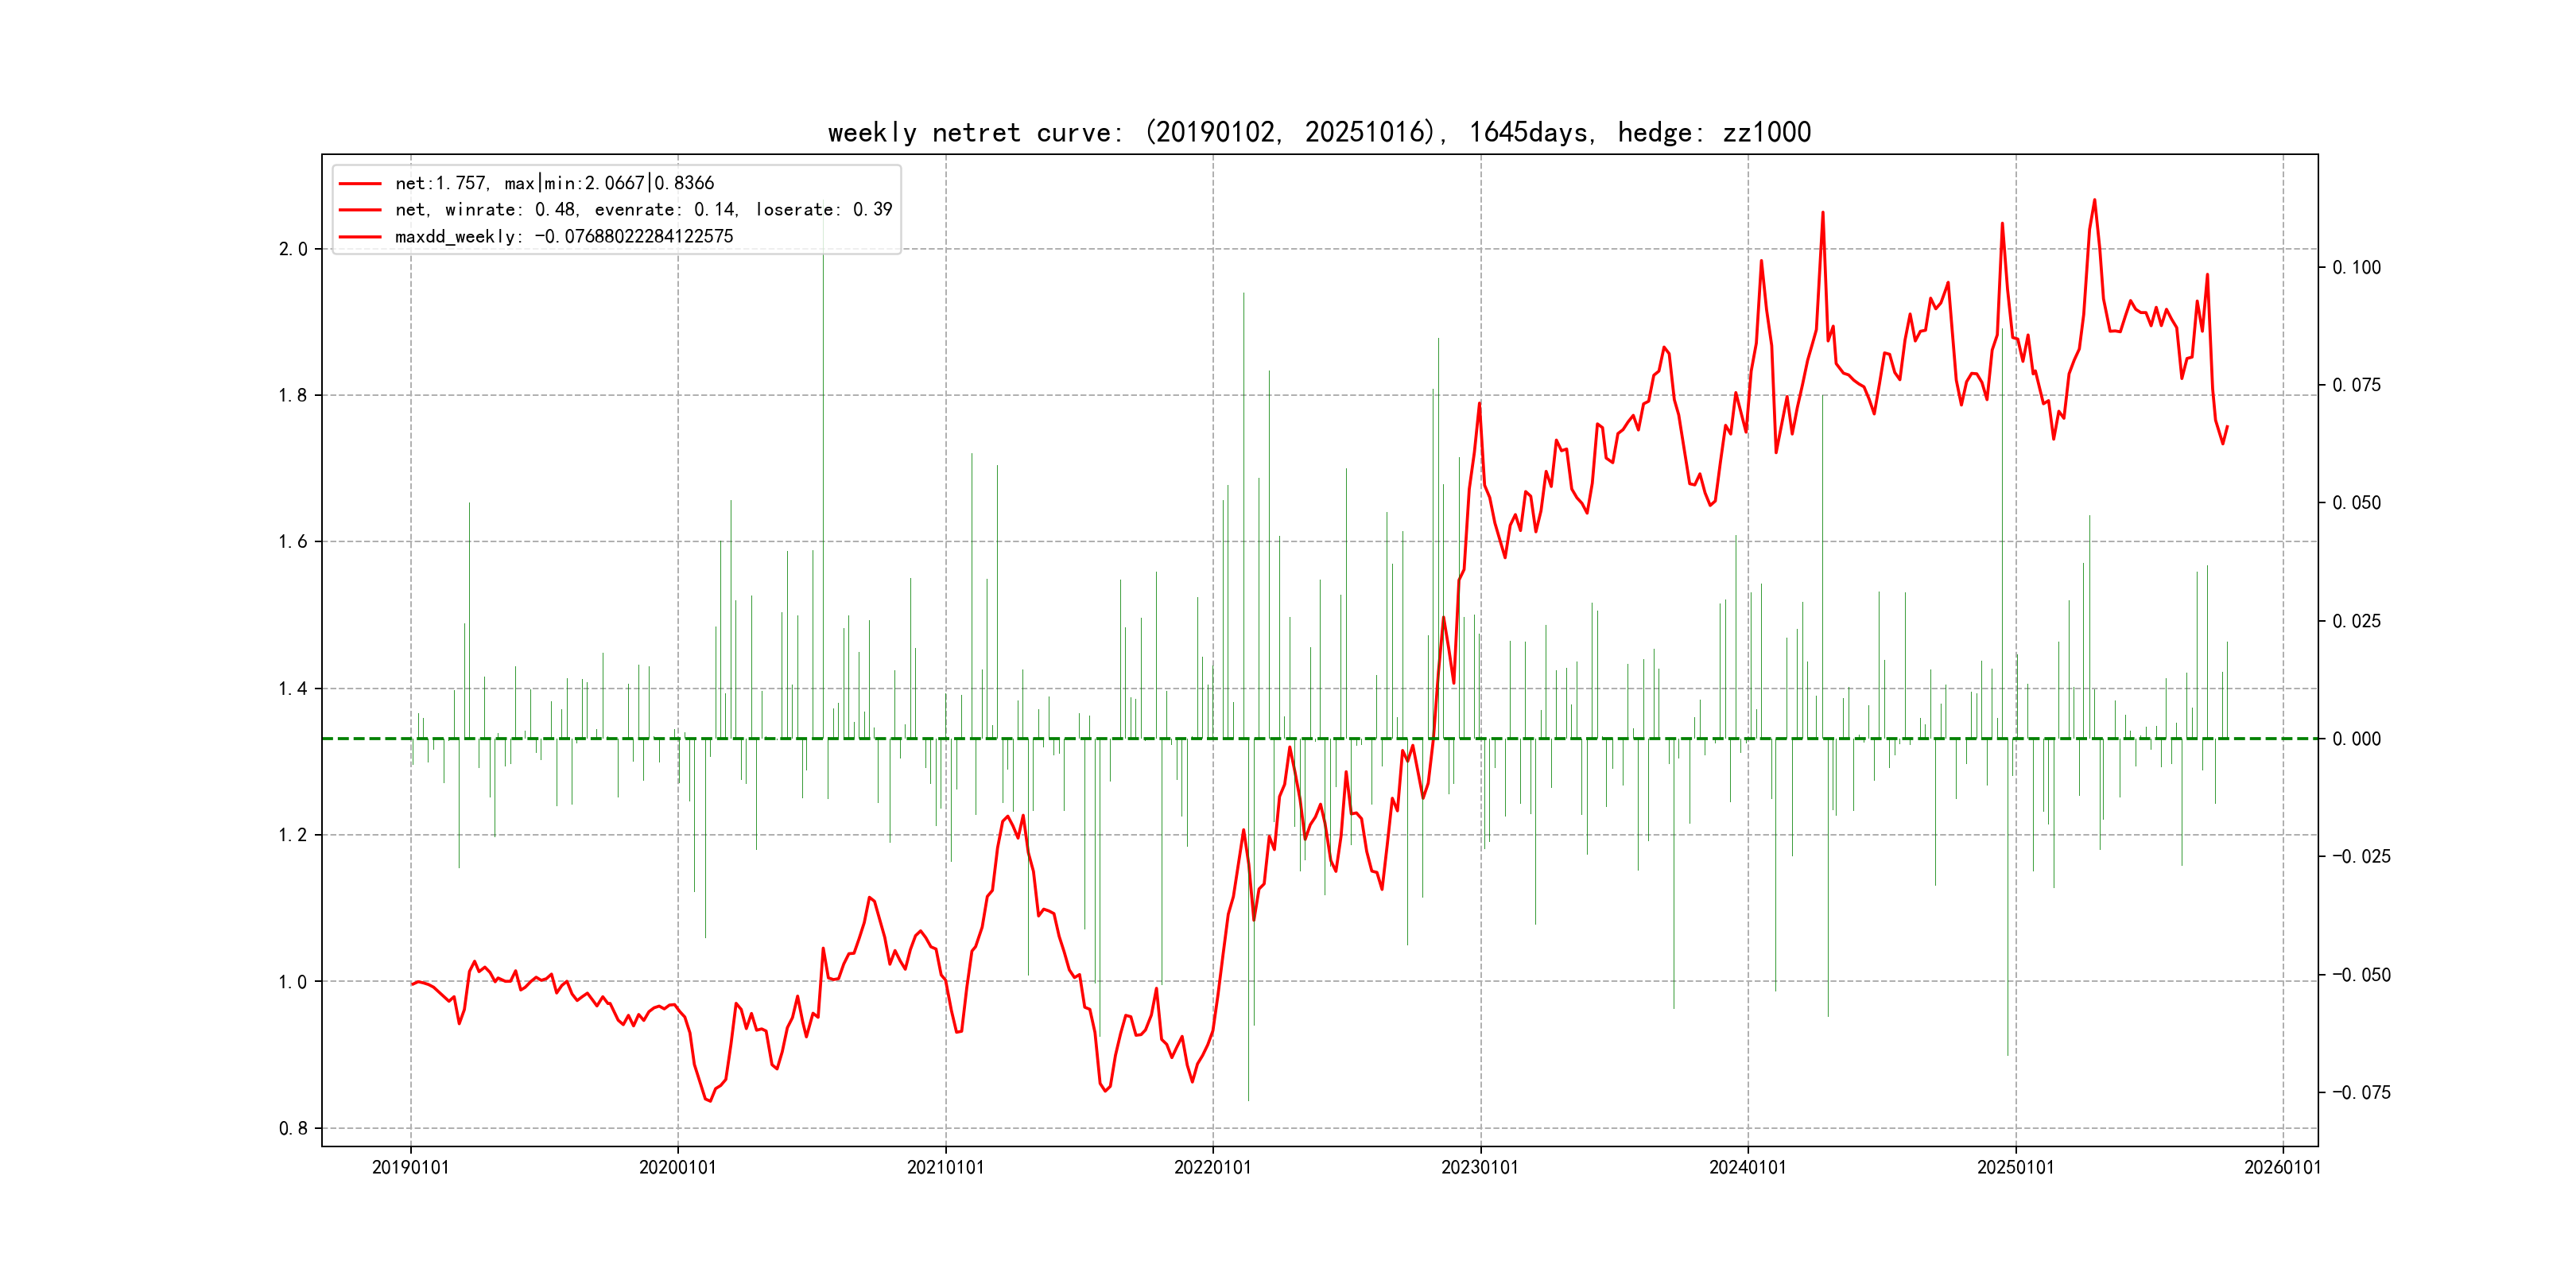Click the 20210101 x-axis tick label
This screenshot has width=2576, height=1288.
(945, 1167)
